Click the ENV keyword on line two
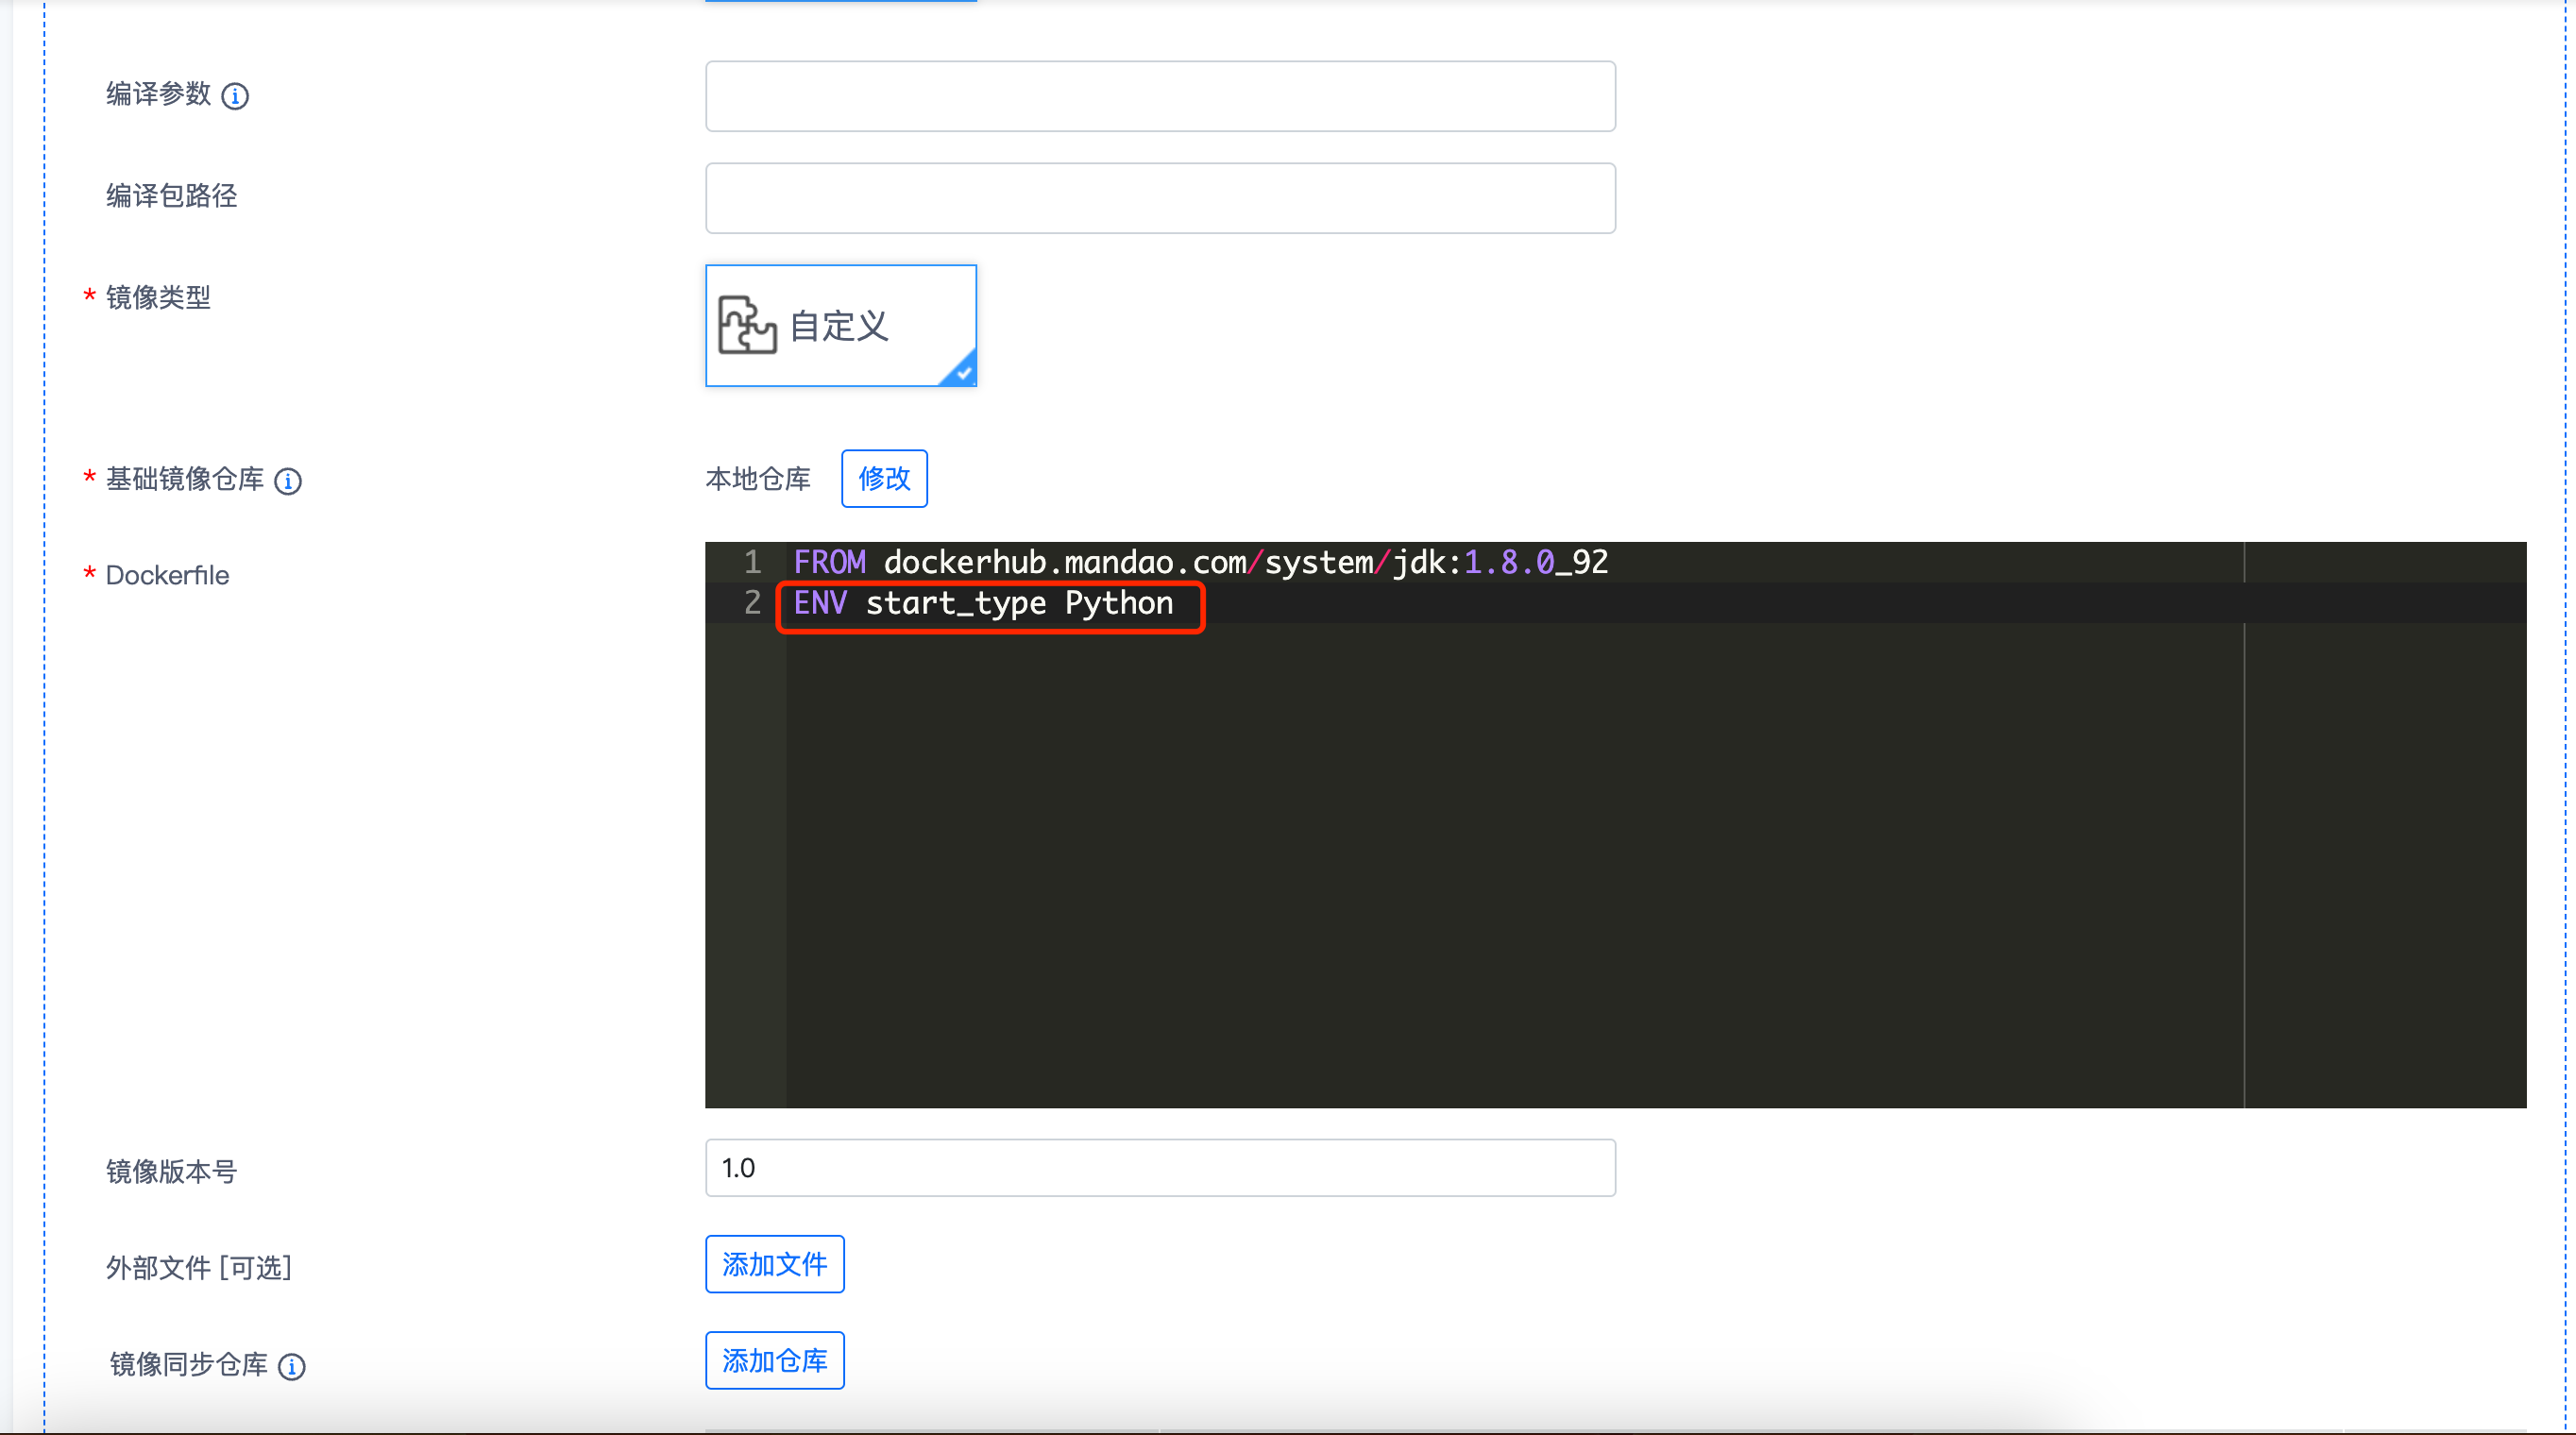 pyautogui.click(x=820, y=603)
